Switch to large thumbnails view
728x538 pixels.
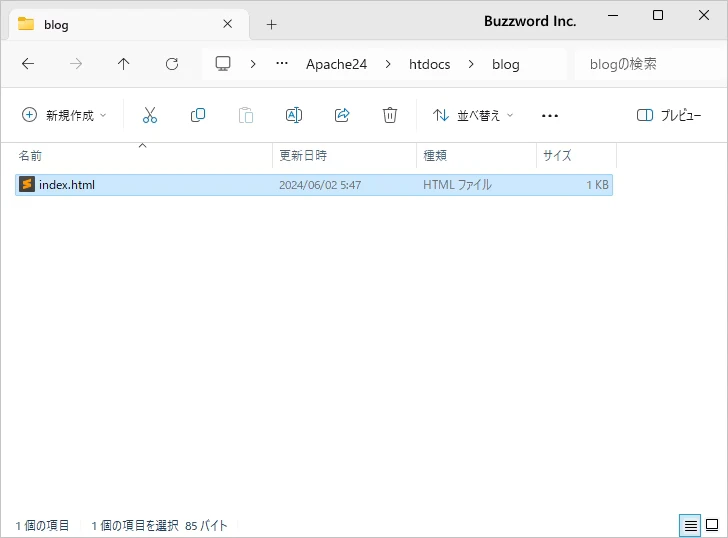pyautogui.click(x=712, y=525)
